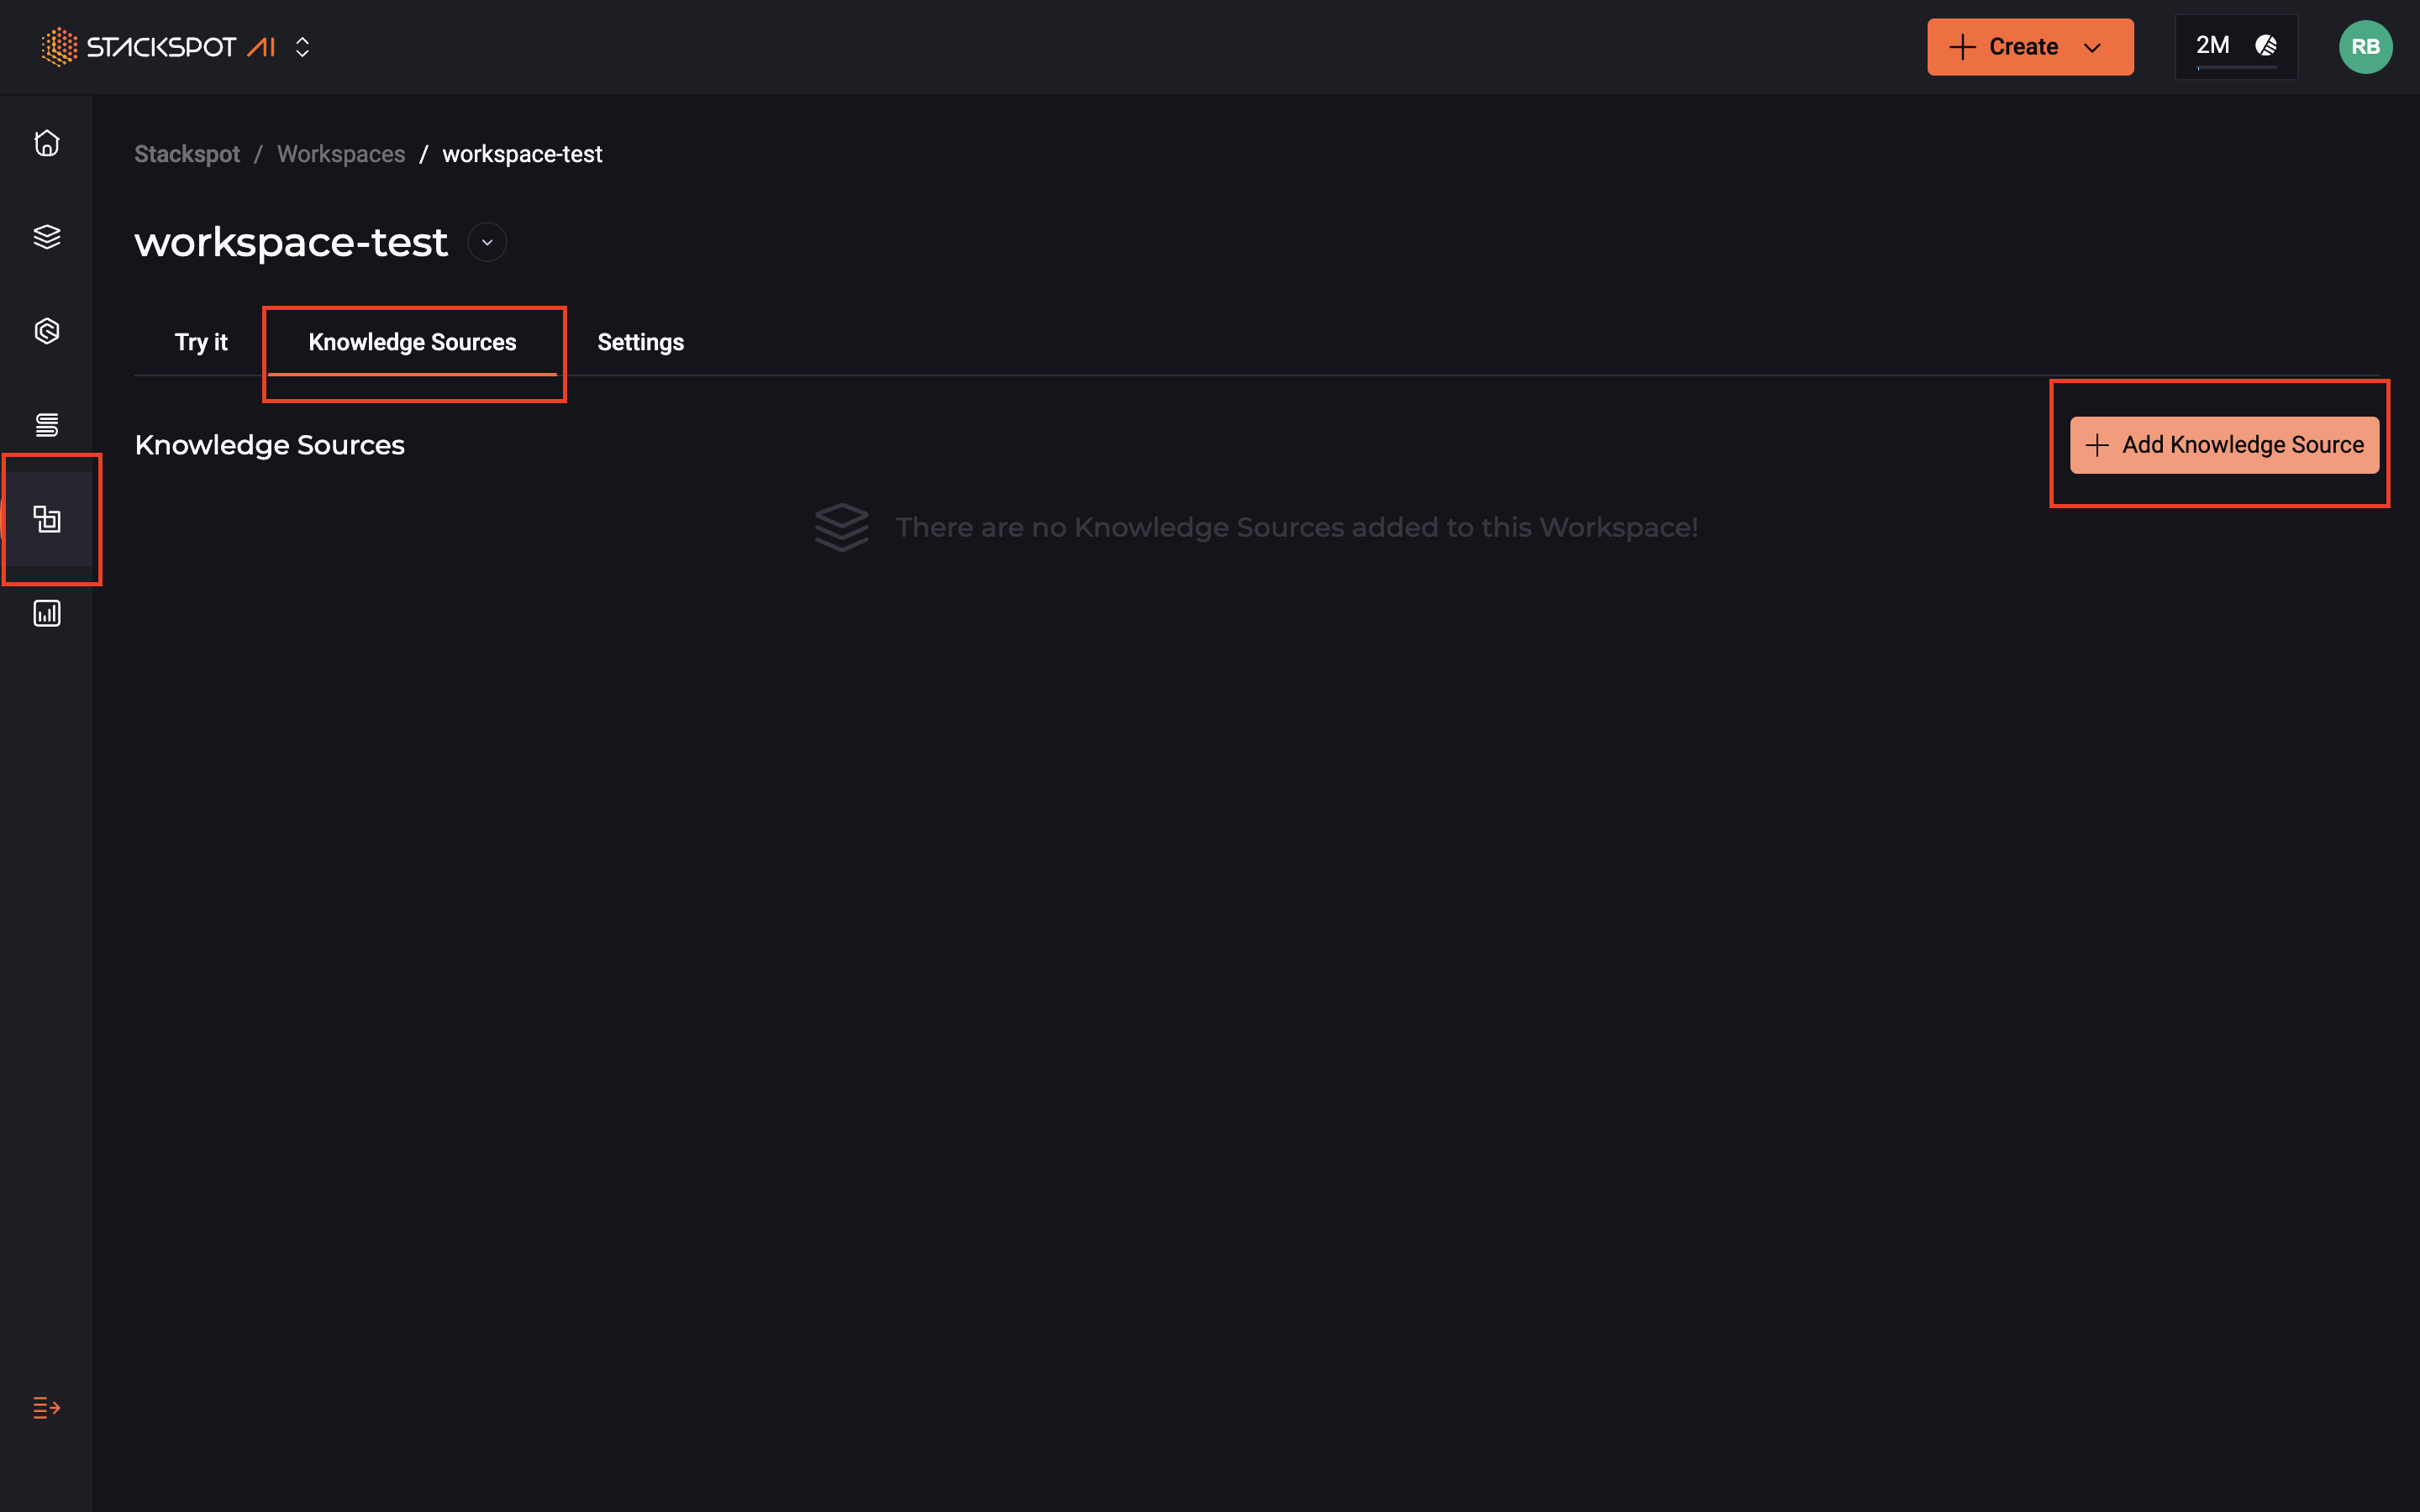Navigate to Workspaces via the breadcrumb
Image resolution: width=2420 pixels, height=1512 pixels.
(340, 153)
